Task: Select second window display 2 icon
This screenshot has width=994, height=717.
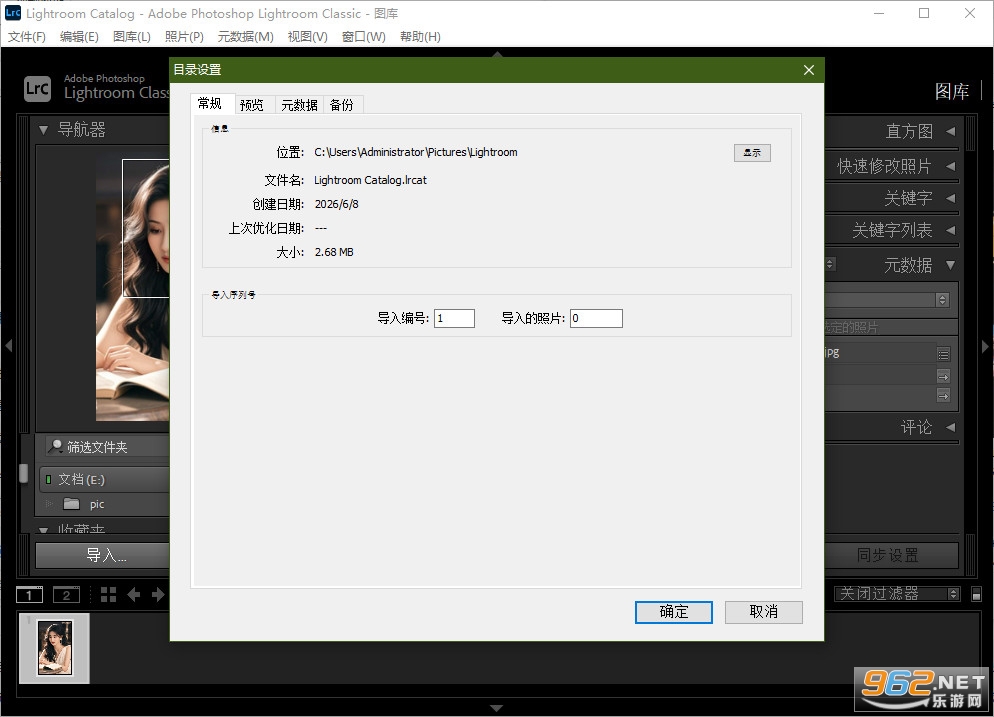Action: [66, 595]
